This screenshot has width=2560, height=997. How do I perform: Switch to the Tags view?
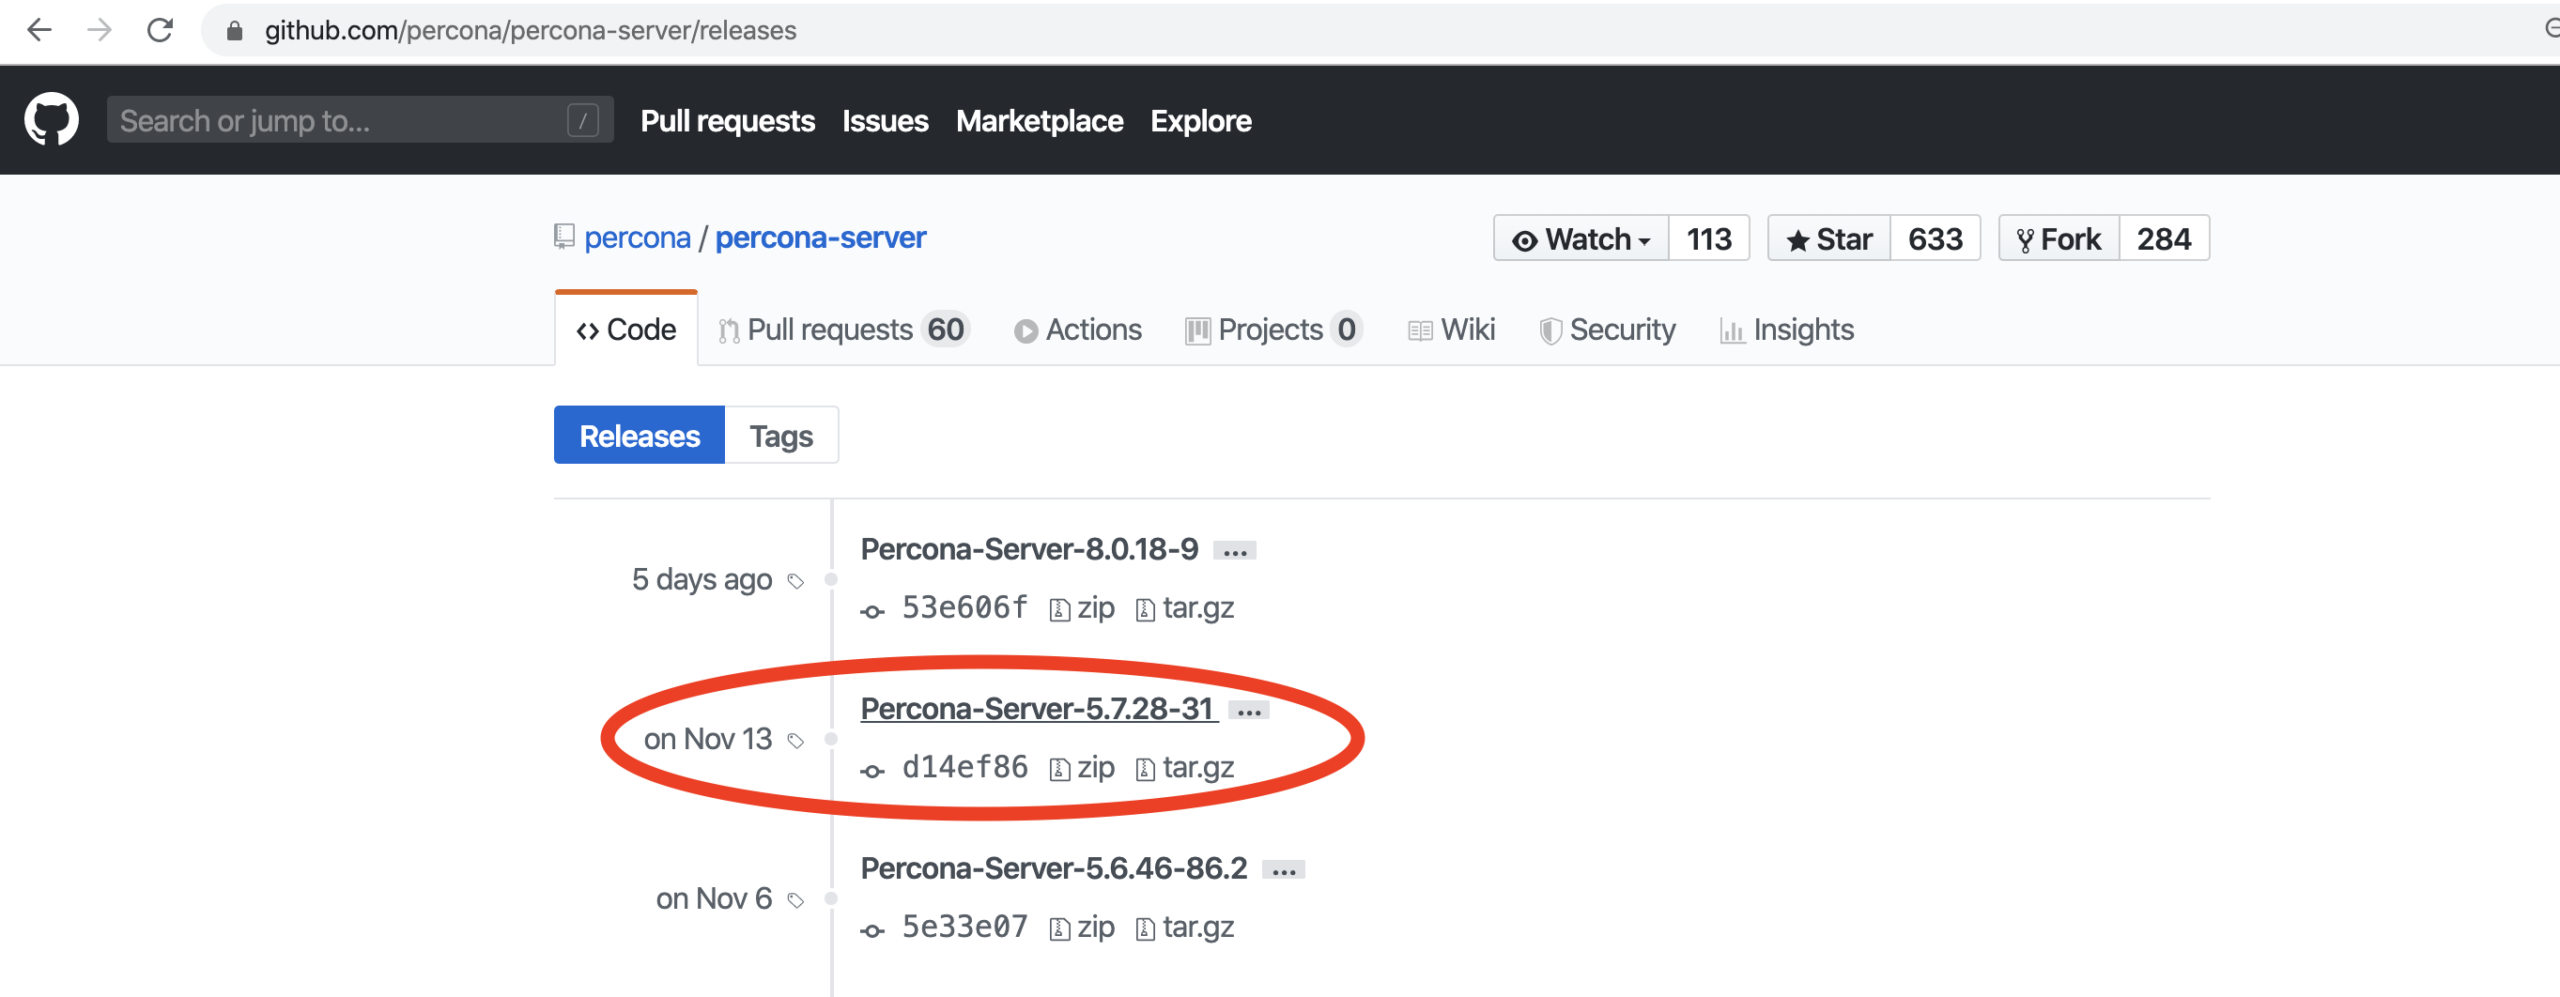[x=781, y=436]
